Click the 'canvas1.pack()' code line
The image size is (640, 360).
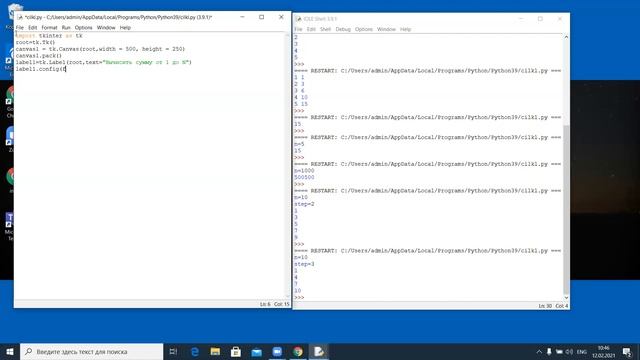pos(39,56)
